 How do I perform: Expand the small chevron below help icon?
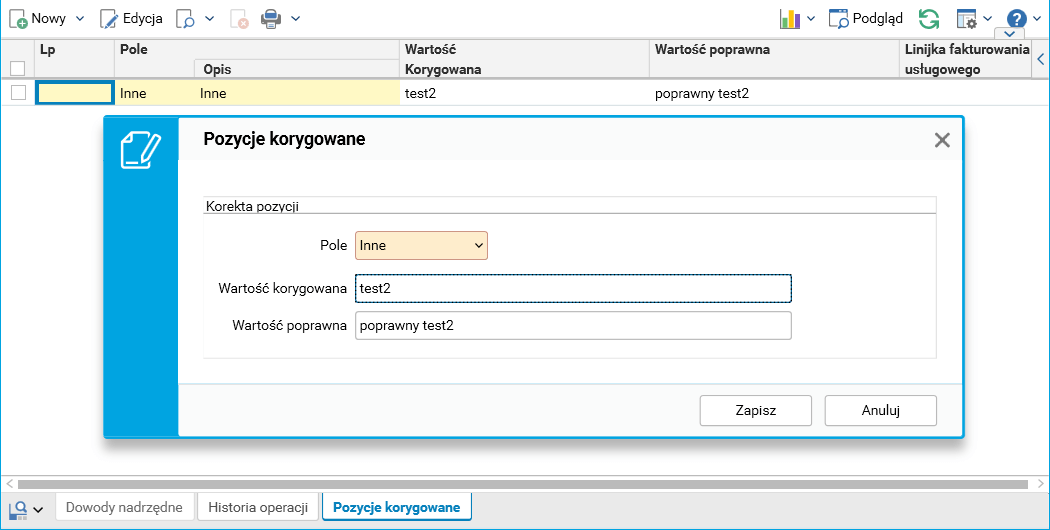pyautogui.click(x=1010, y=34)
